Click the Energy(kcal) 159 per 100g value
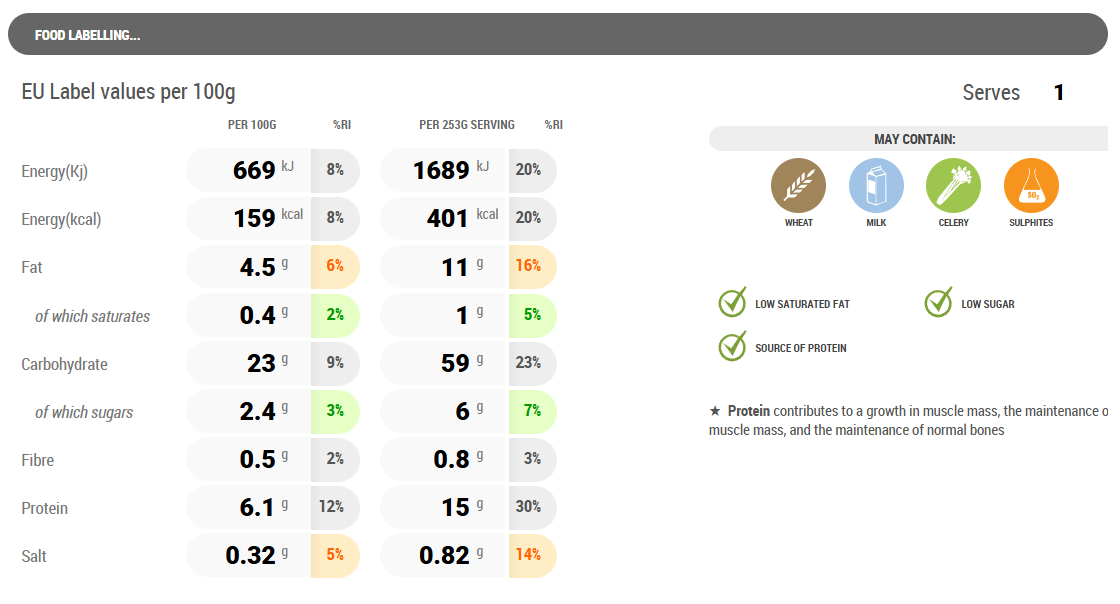Screen dimensions: 1120x604 254,219
